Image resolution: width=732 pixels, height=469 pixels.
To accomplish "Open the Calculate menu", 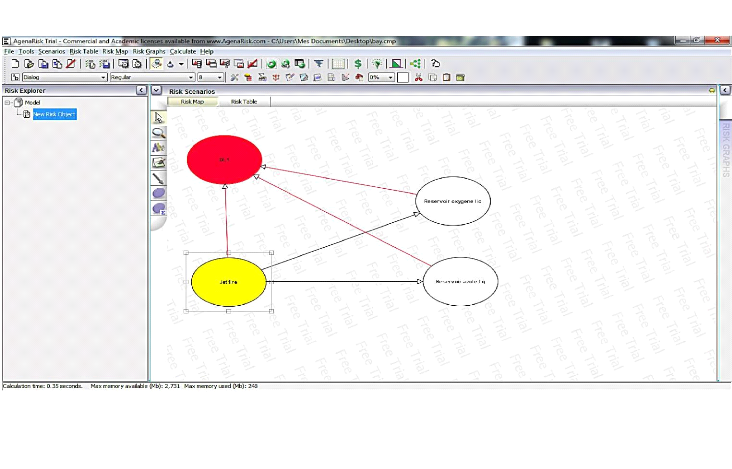I will [182, 51].
